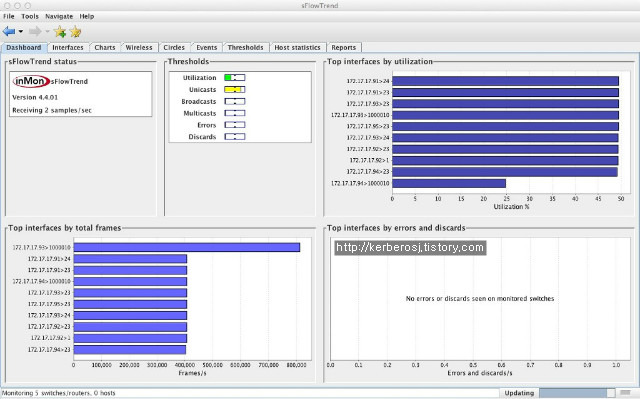Click the inMon logo
This screenshot has width=640, height=399.
coord(31,81)
